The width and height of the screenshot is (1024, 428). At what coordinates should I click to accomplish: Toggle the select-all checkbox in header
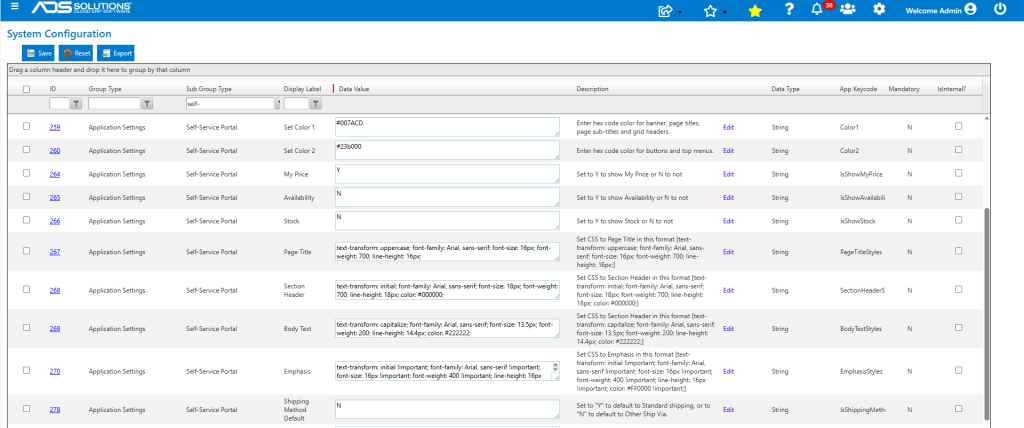[x=27, y=89]
